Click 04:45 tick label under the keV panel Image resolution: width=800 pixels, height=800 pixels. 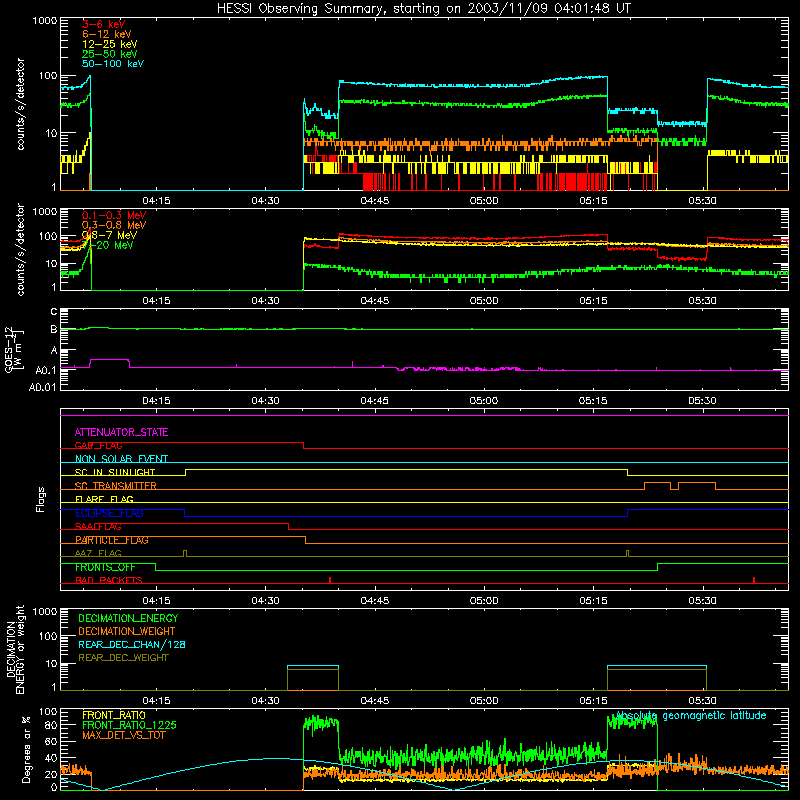pyautogui.click(x=374, y=201)
